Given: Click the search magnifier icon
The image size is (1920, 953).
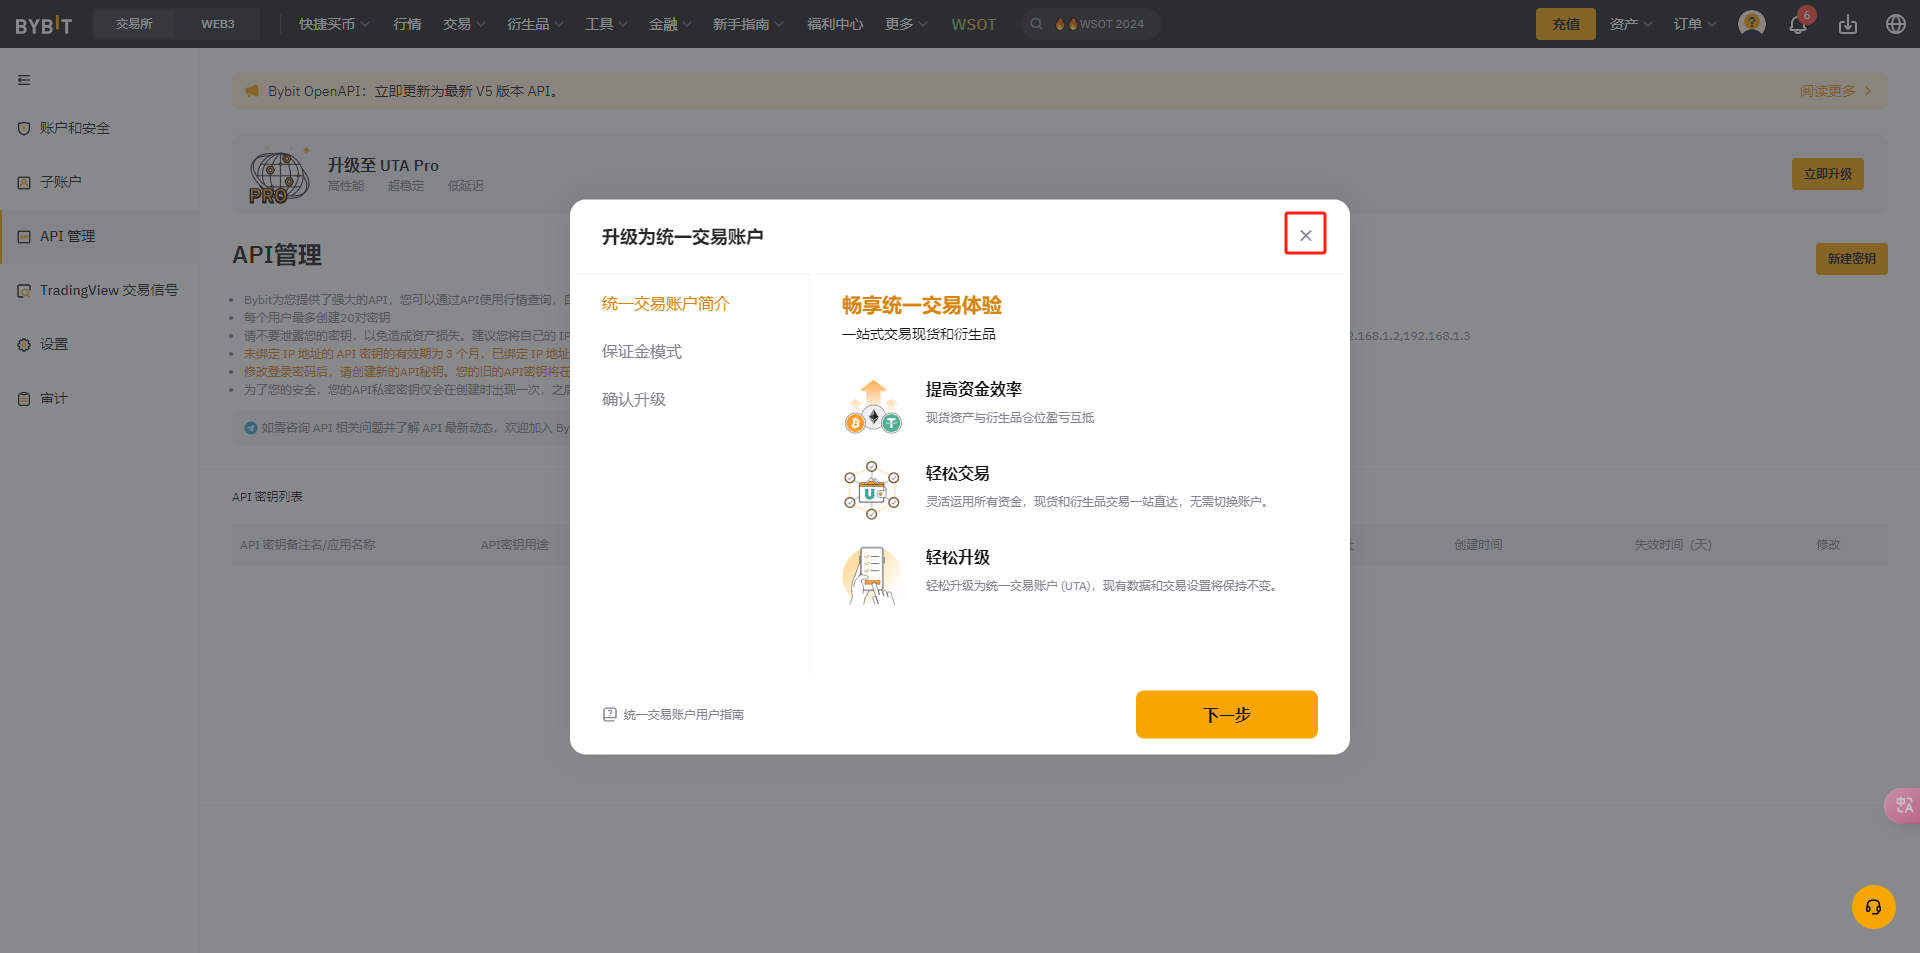Looking at the screenshot, I should [x=1037, y=24].
